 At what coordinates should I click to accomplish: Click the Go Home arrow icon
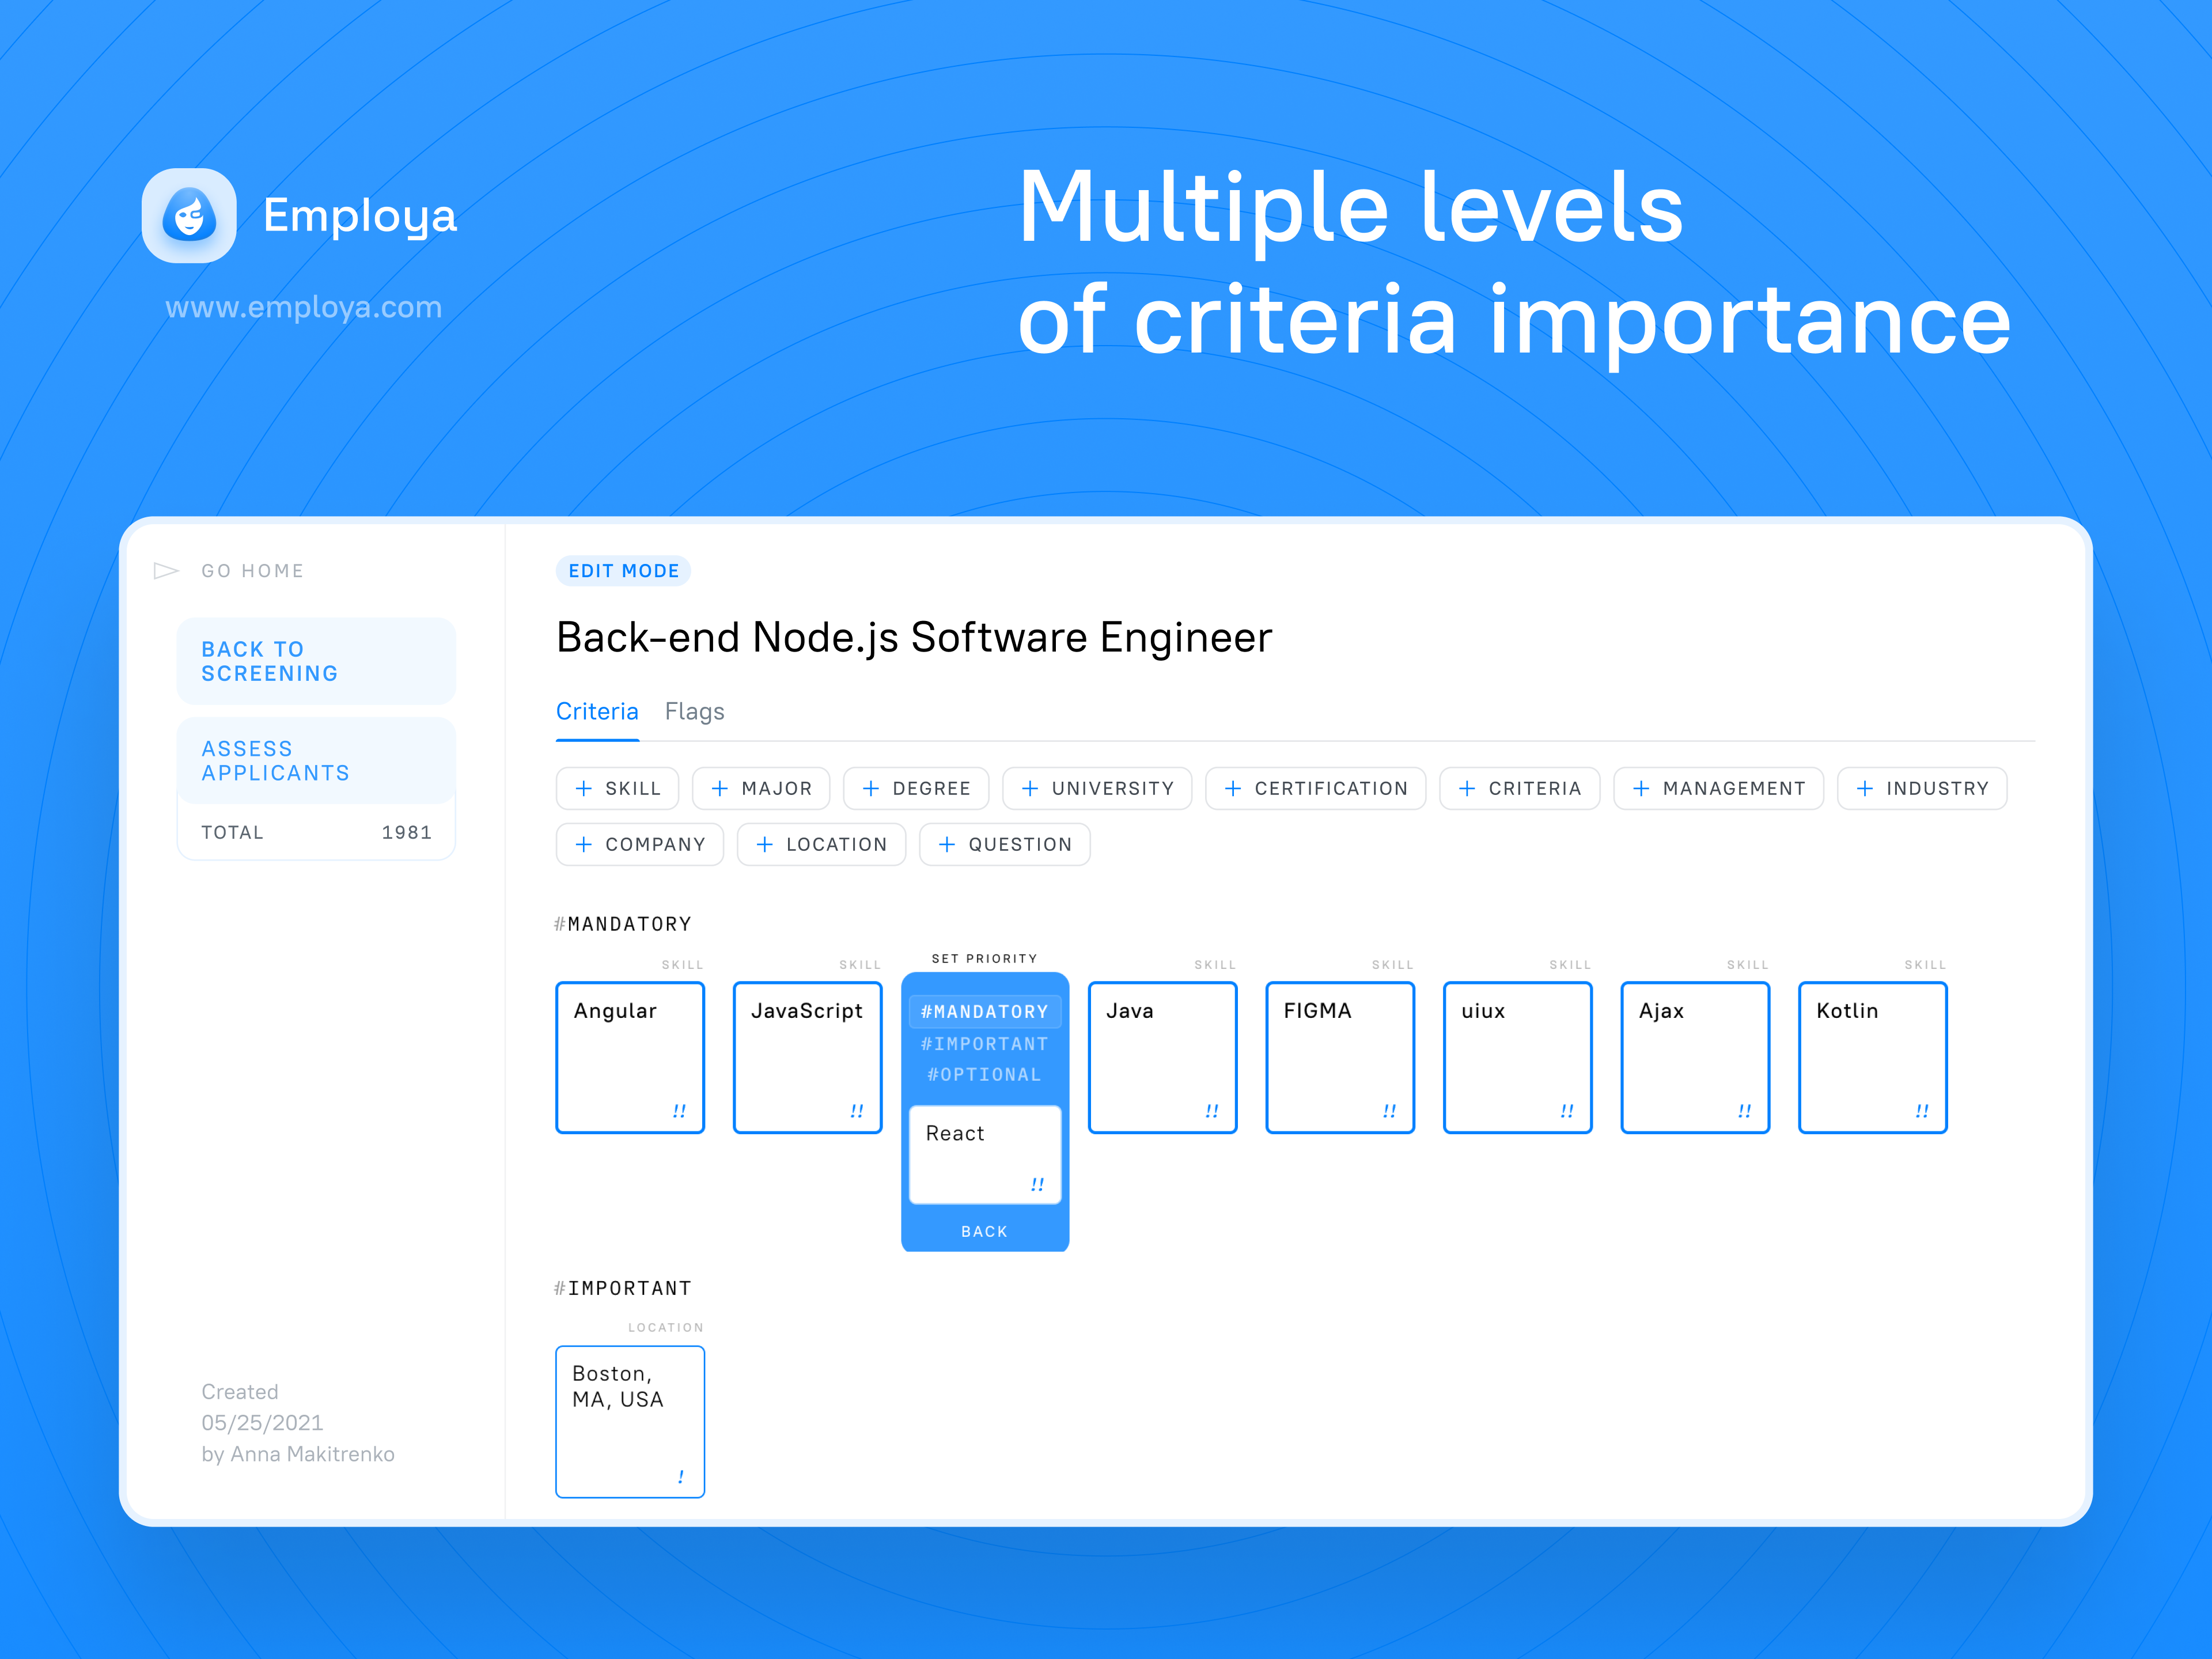pos(166,570)
